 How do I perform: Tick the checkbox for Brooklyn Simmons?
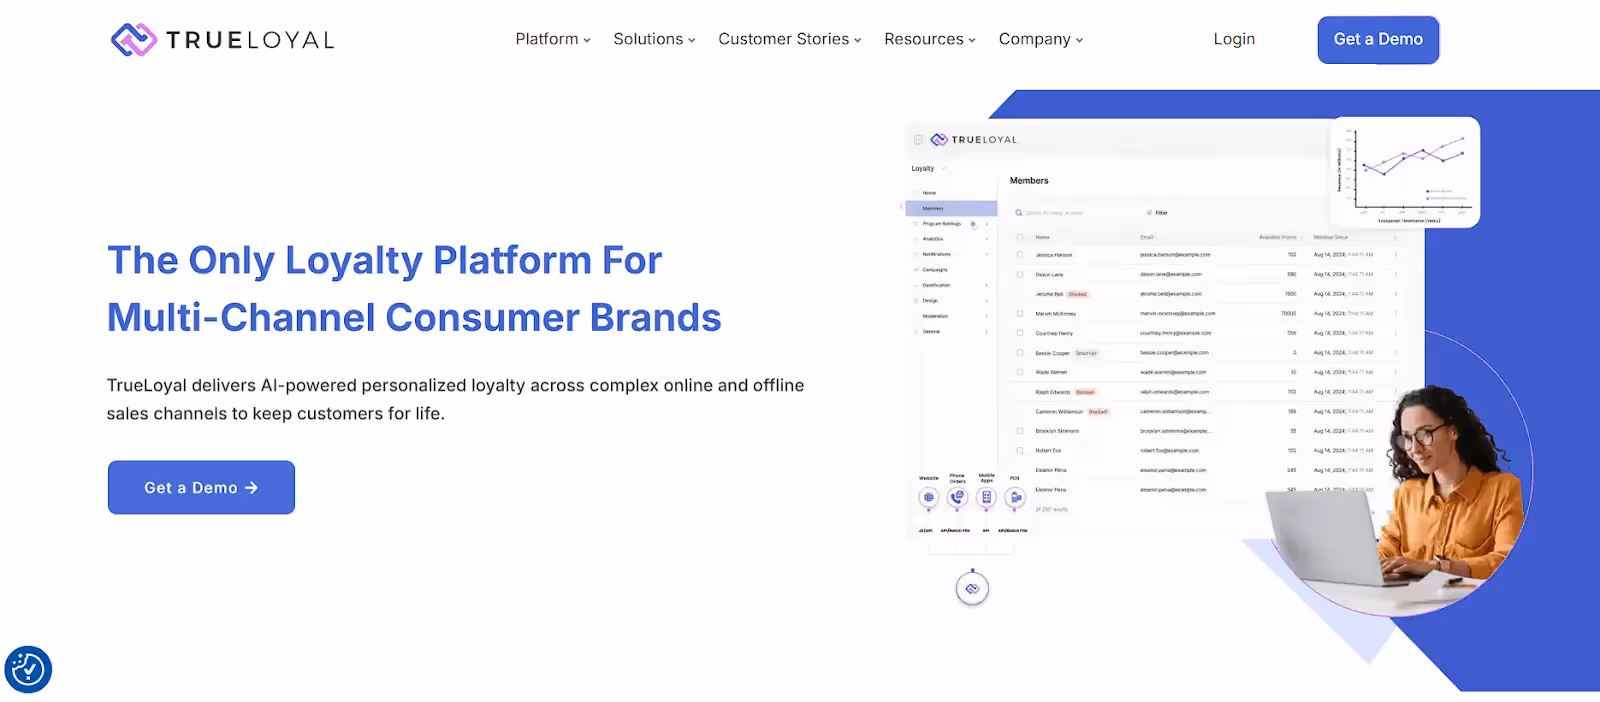click(x=1020, y=431)
